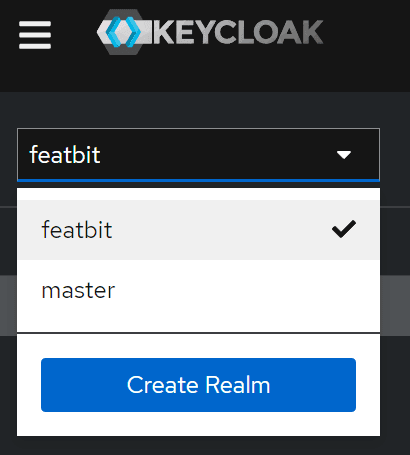Click the top bar of the hamburger icon
The height and width of the screenshot is (455, 410).
(35, 24)
